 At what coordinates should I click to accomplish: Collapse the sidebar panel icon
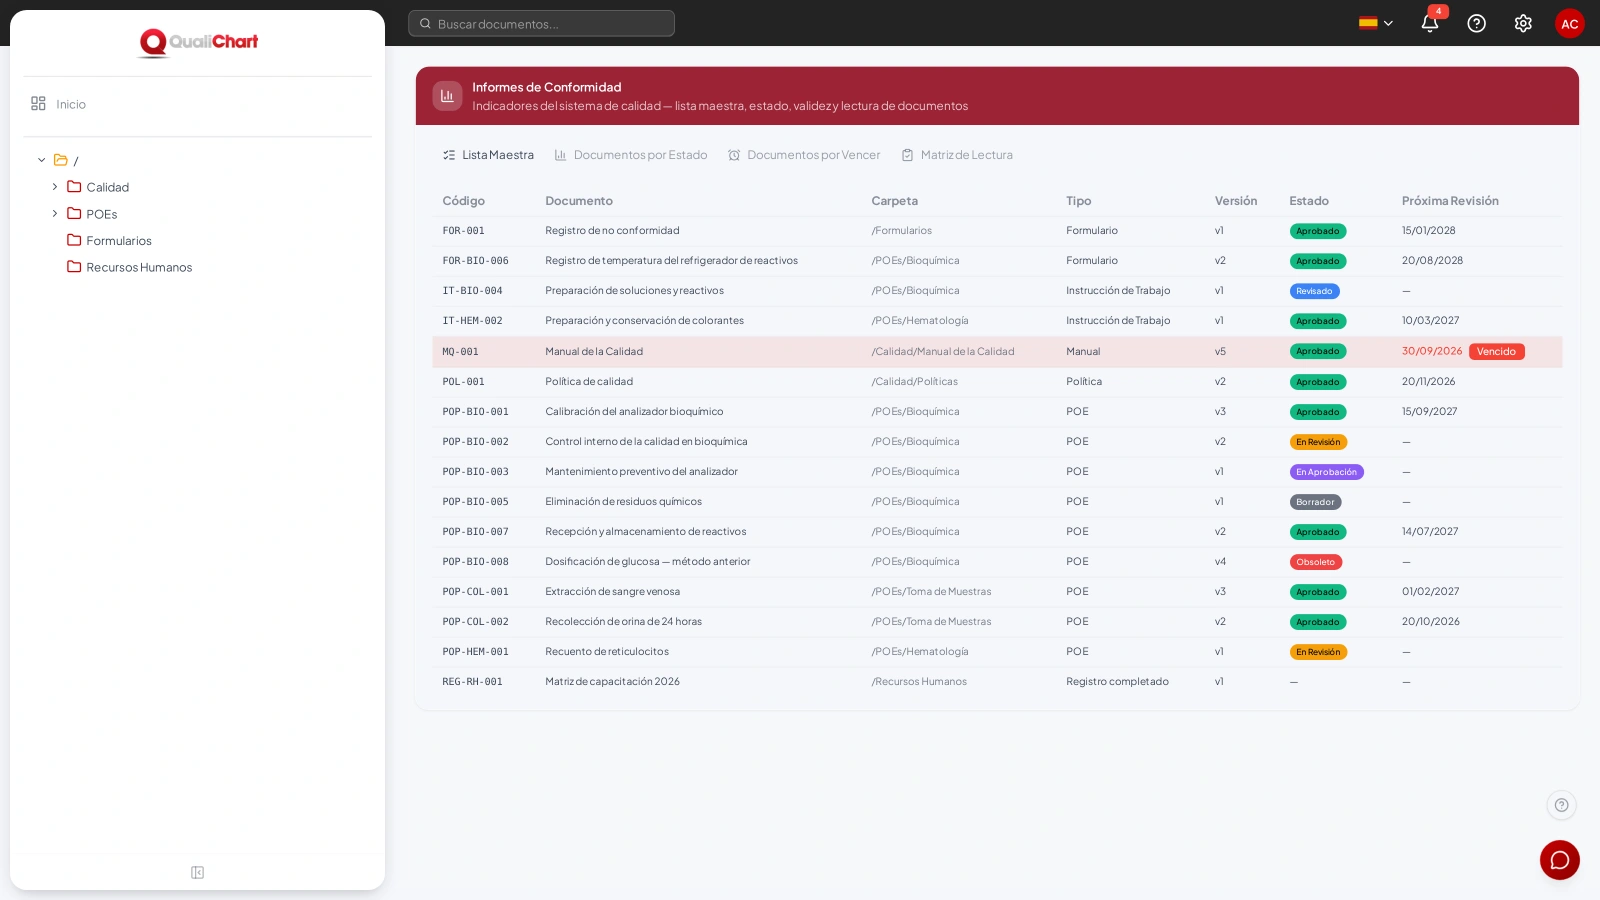pos(197,873)
